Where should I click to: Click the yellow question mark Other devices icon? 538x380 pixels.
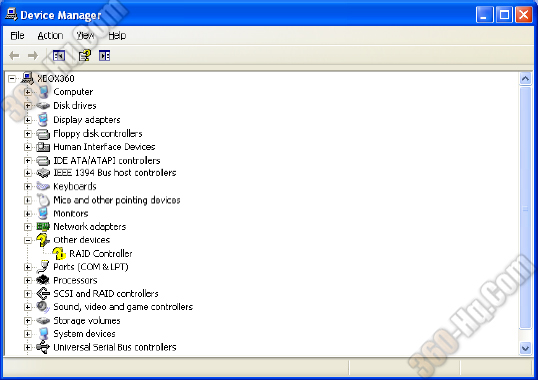click(x=43, y=240)
